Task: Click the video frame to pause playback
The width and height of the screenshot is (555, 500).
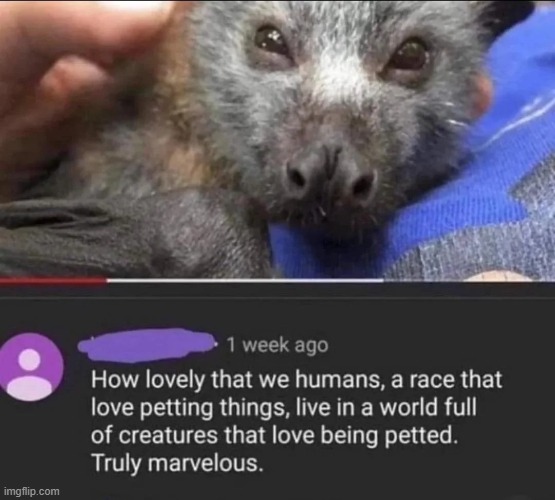Action: pos(278,139)
